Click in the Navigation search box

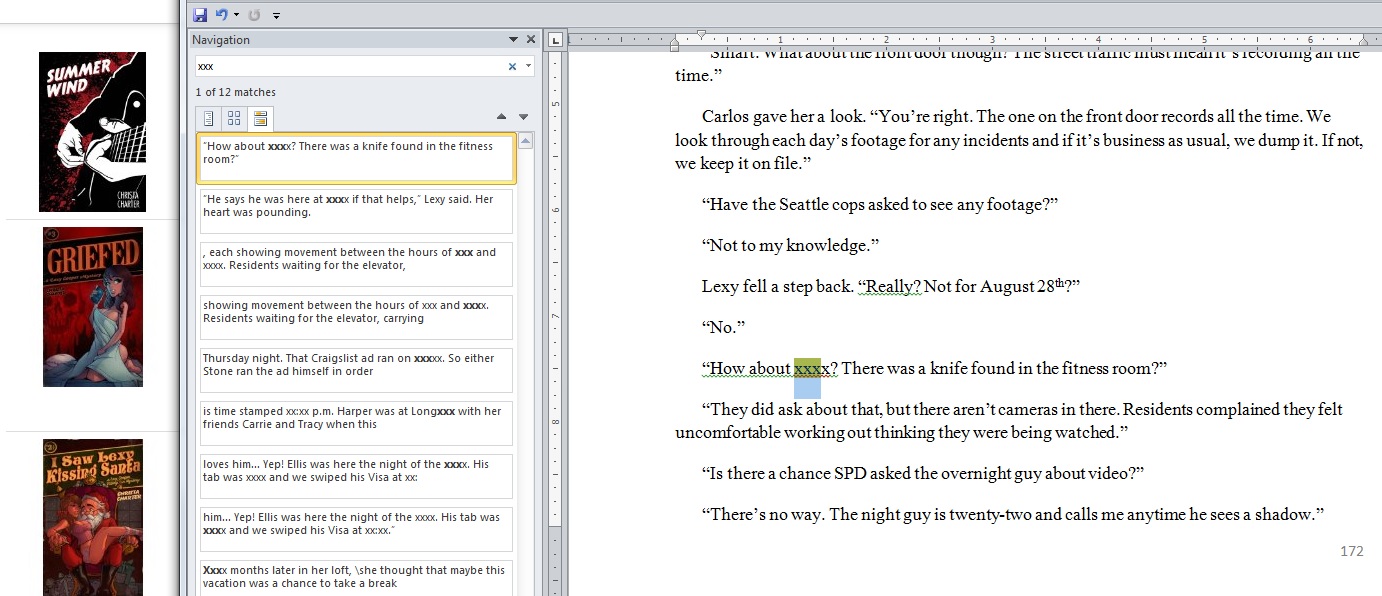click(x=350, y=66)
